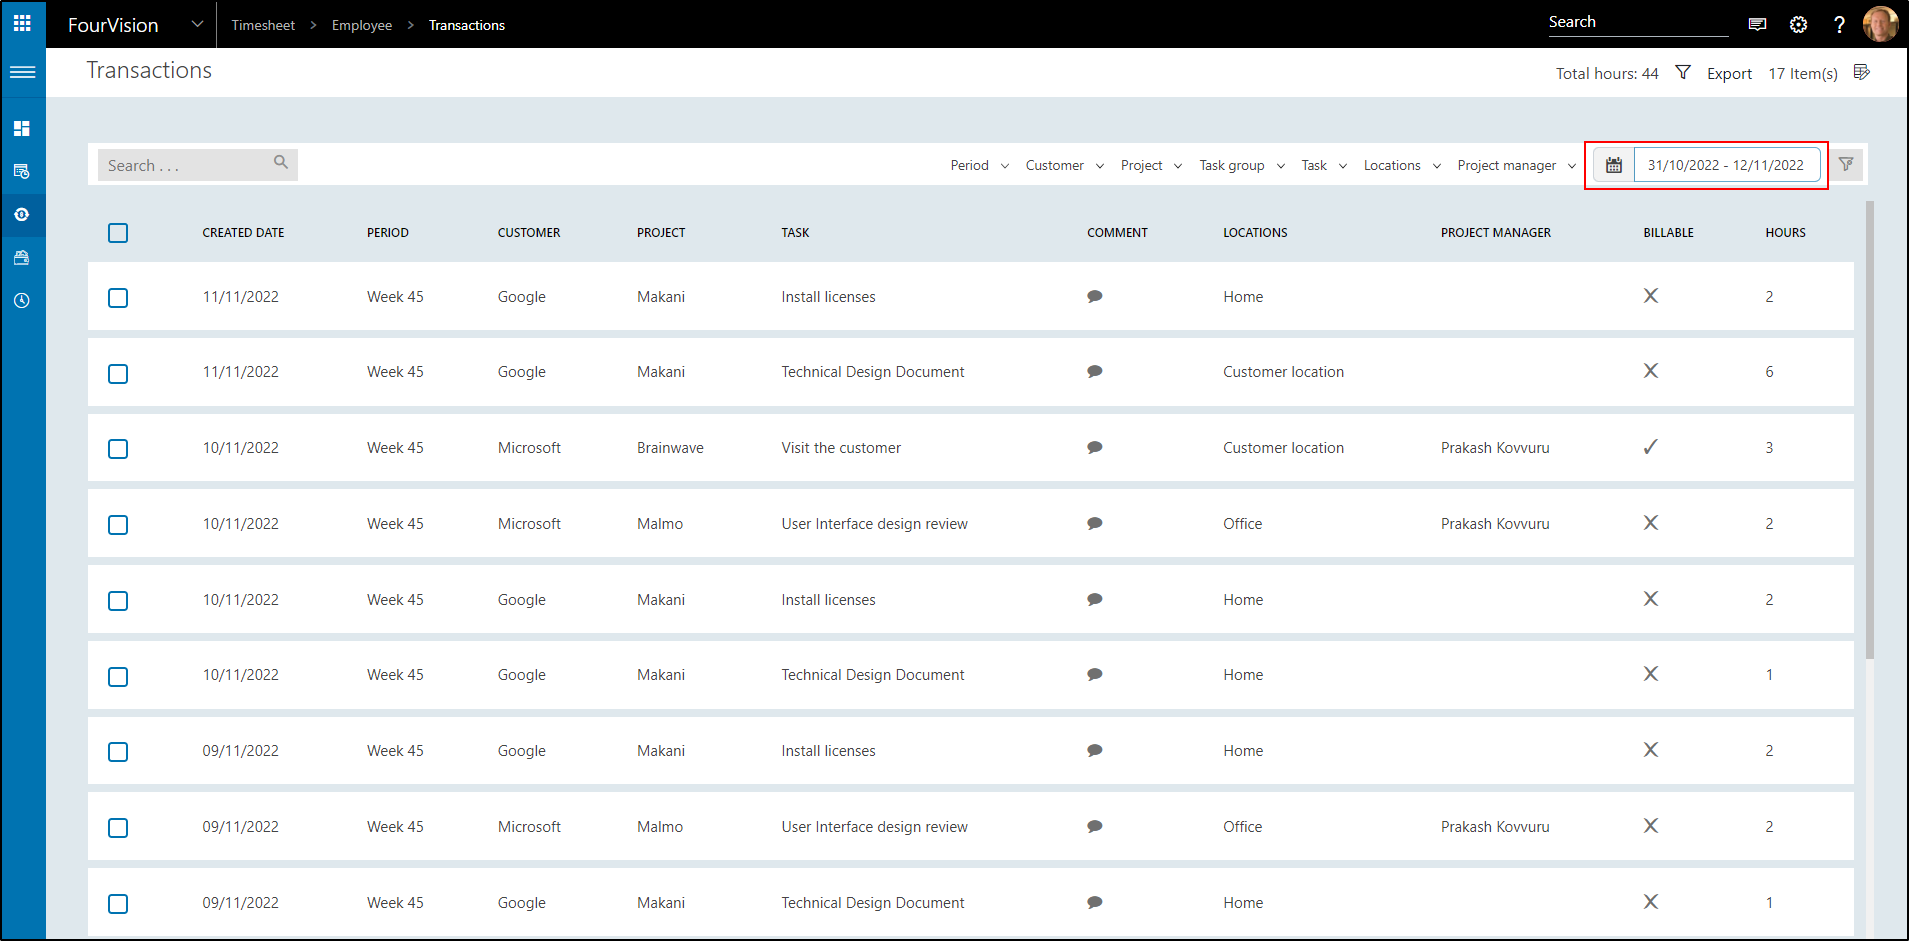Tick the select-all checkbox in the header
The width and height of the screenshot is (1909, 941).
coord(118,233)
